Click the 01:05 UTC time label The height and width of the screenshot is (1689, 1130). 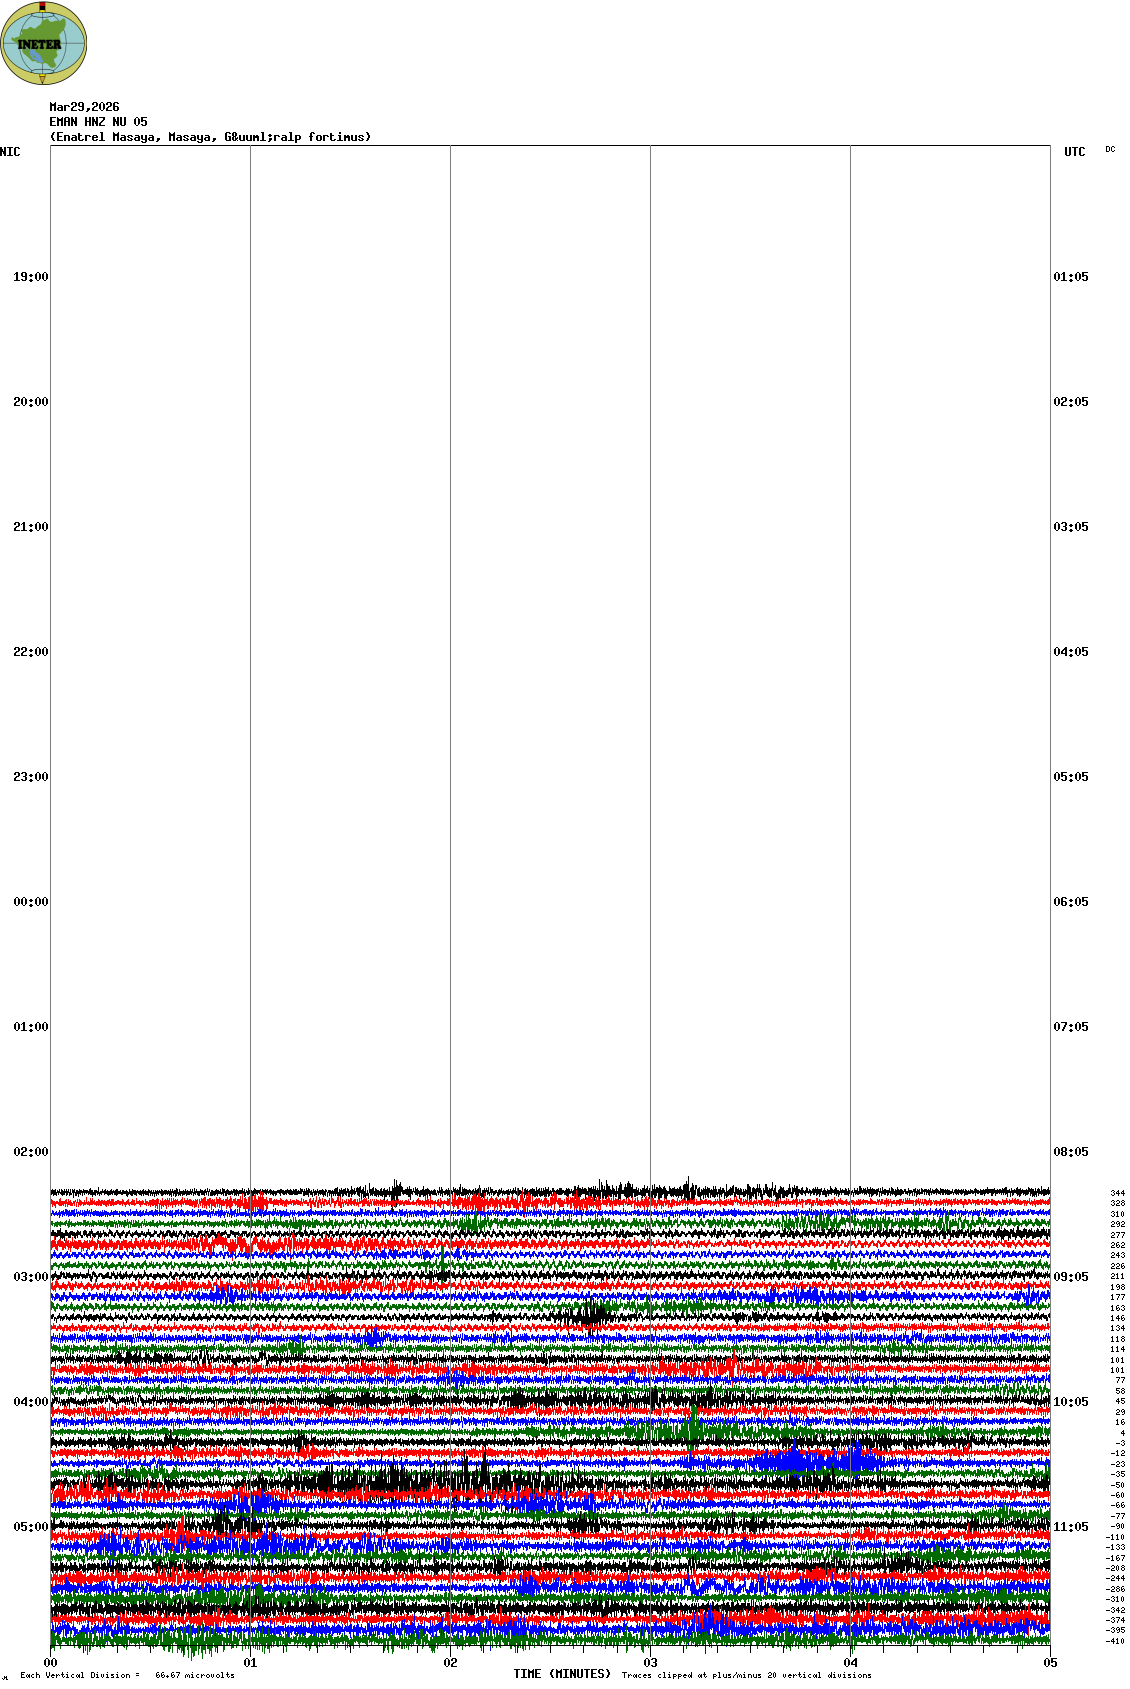tap(1071, 277)
